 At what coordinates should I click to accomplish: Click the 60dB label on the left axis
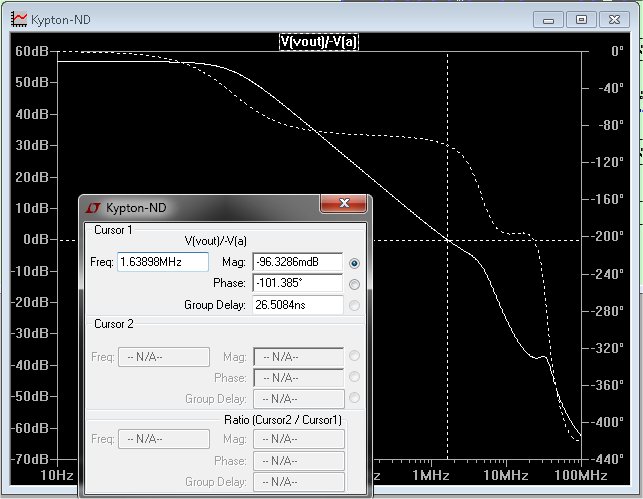coord(32,51)
